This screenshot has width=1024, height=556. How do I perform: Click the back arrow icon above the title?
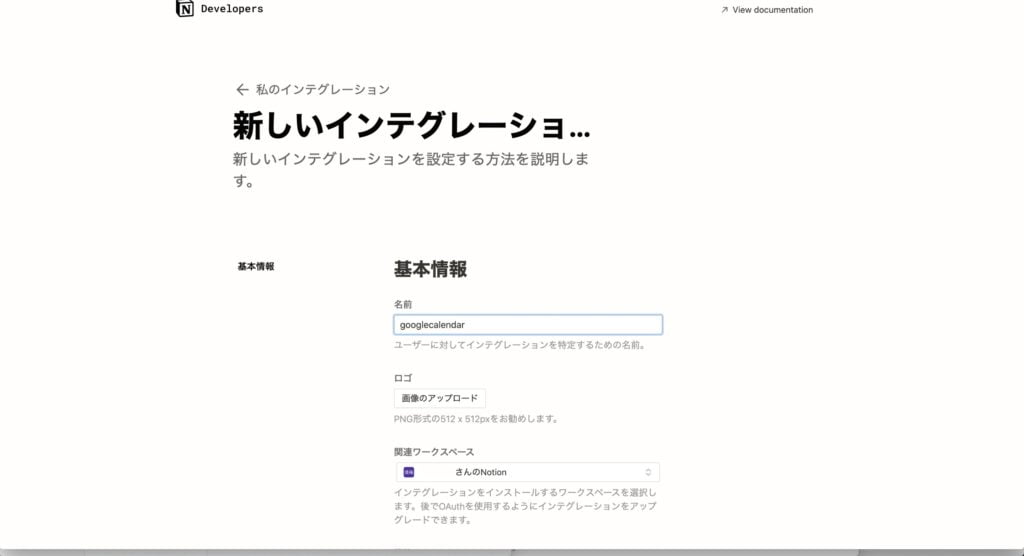(241, 89)
